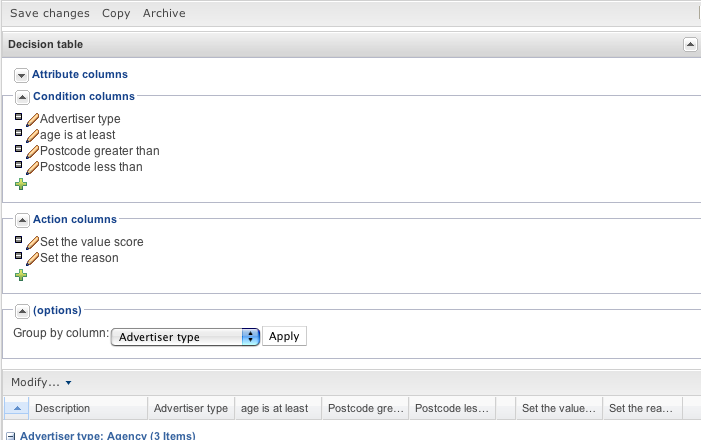Click Save changes in the toolbar
The width and height of the screenshot is (701, 440).
pos(50,13)
